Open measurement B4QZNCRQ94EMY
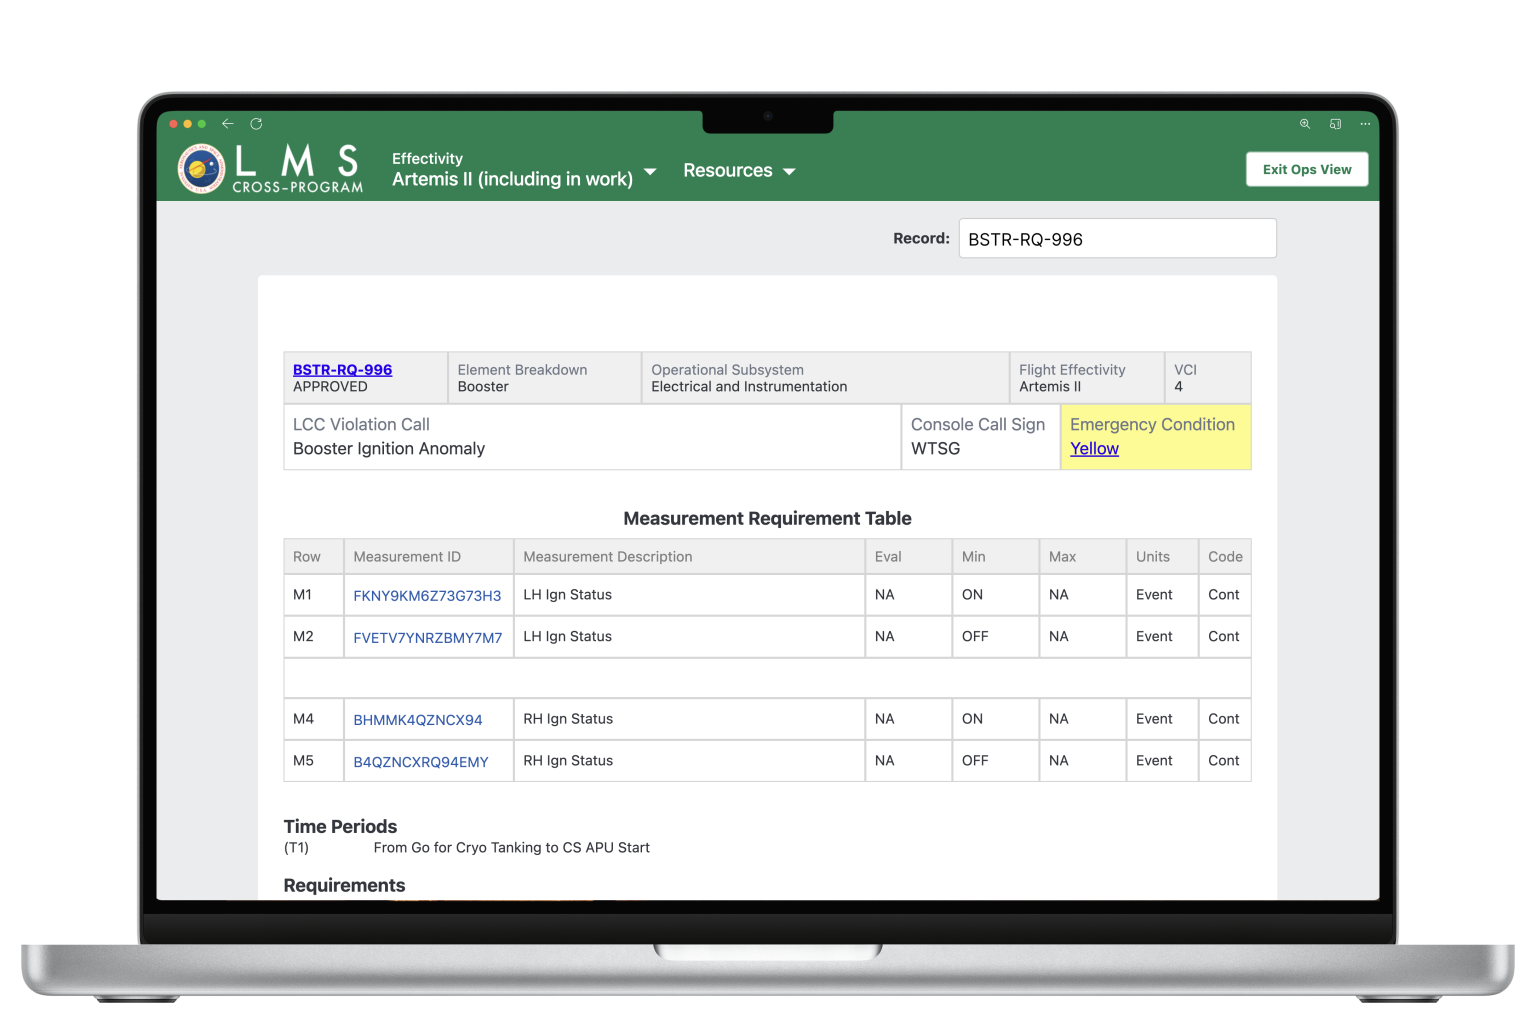 click(x=420, y=761)
